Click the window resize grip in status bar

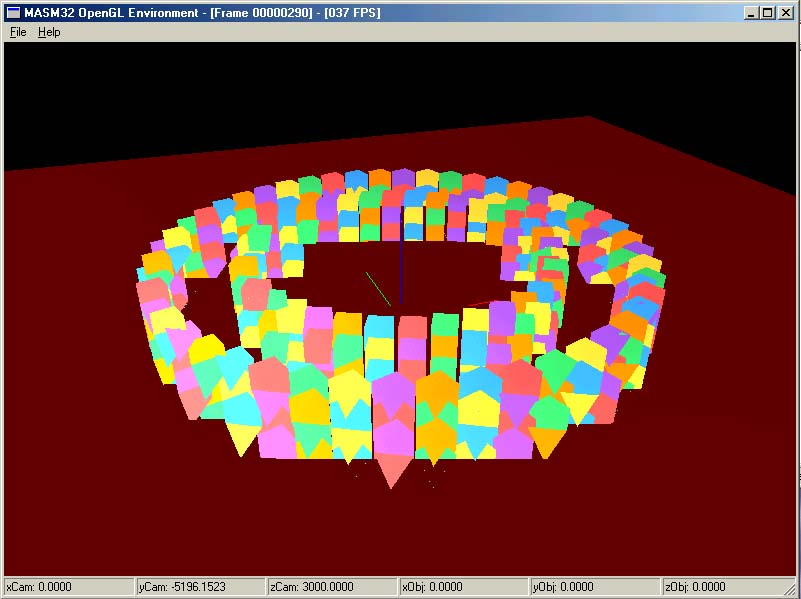(791, 589)
